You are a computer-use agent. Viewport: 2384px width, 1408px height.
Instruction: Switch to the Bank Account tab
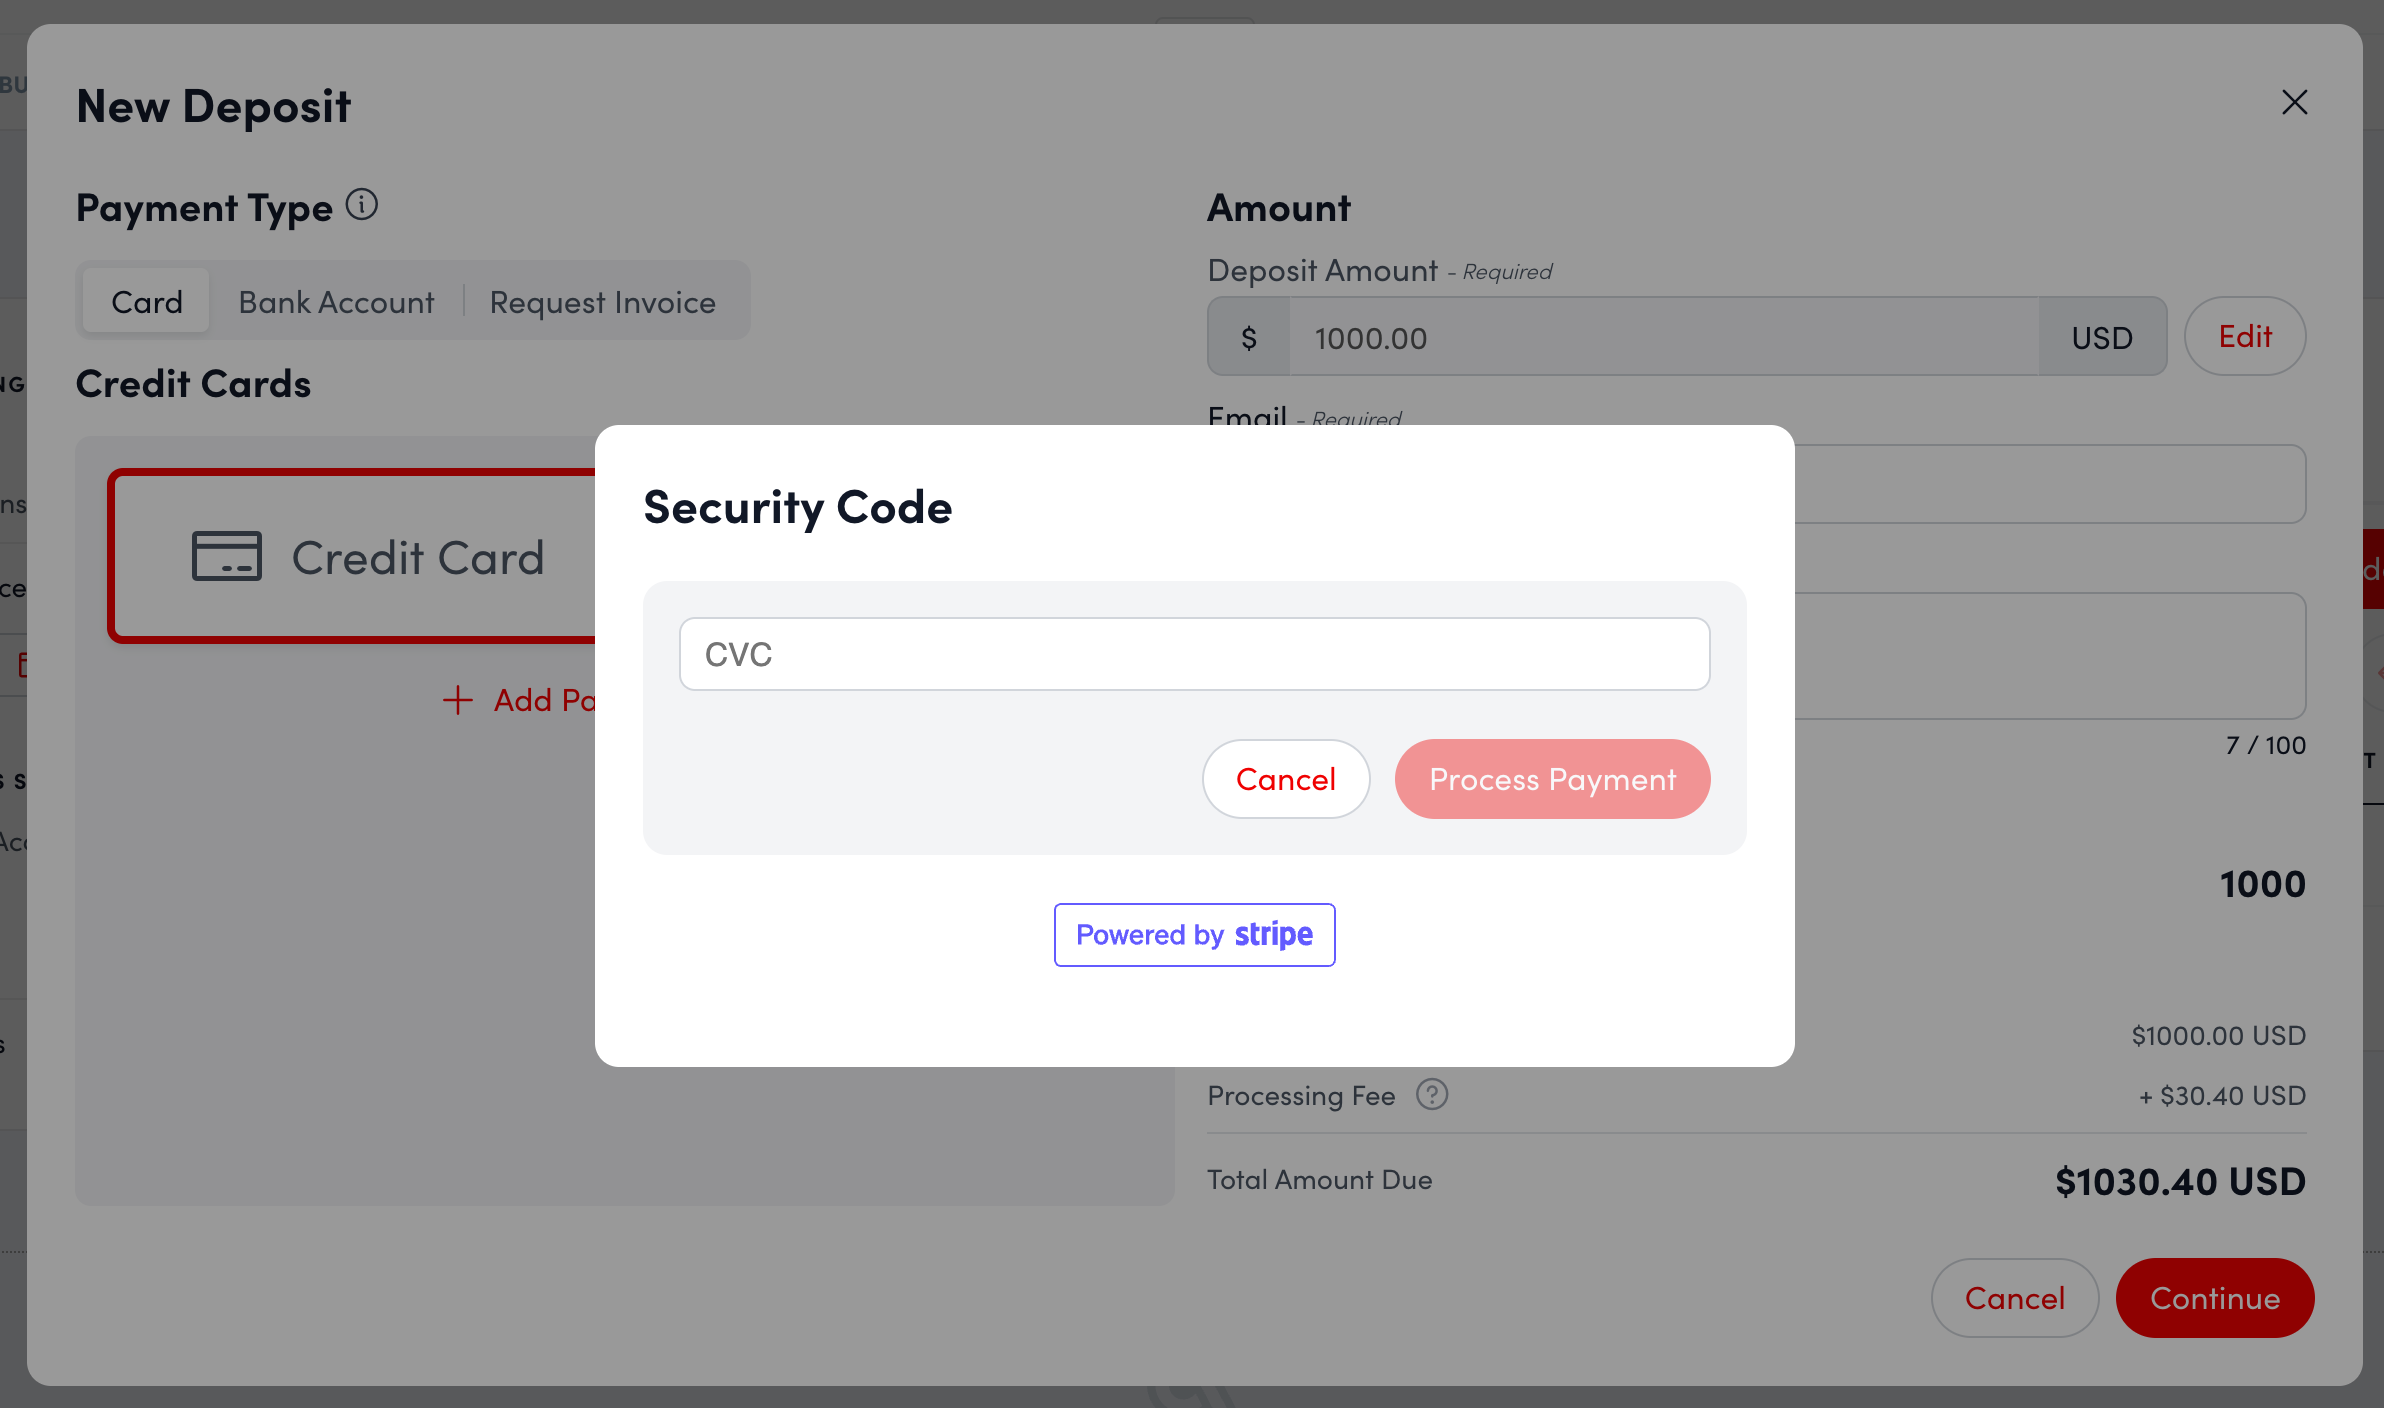(336, 302)
